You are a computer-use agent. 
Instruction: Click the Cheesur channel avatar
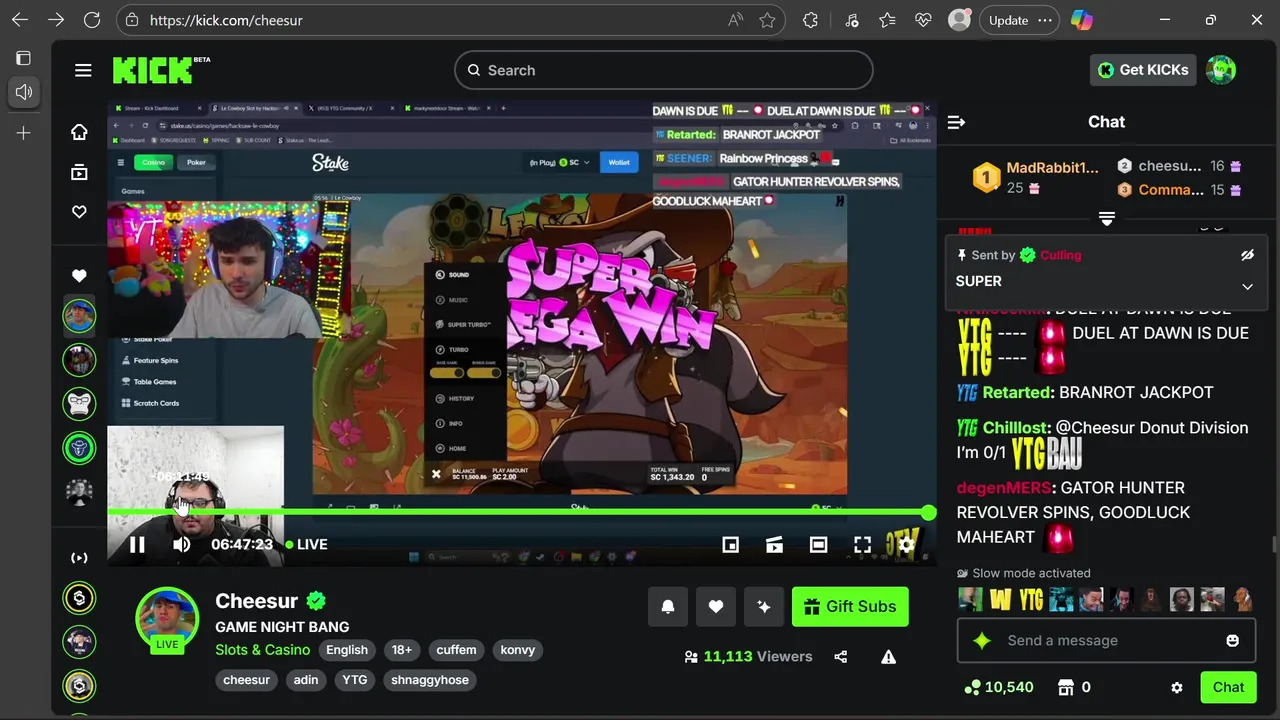tap(167, 618)
